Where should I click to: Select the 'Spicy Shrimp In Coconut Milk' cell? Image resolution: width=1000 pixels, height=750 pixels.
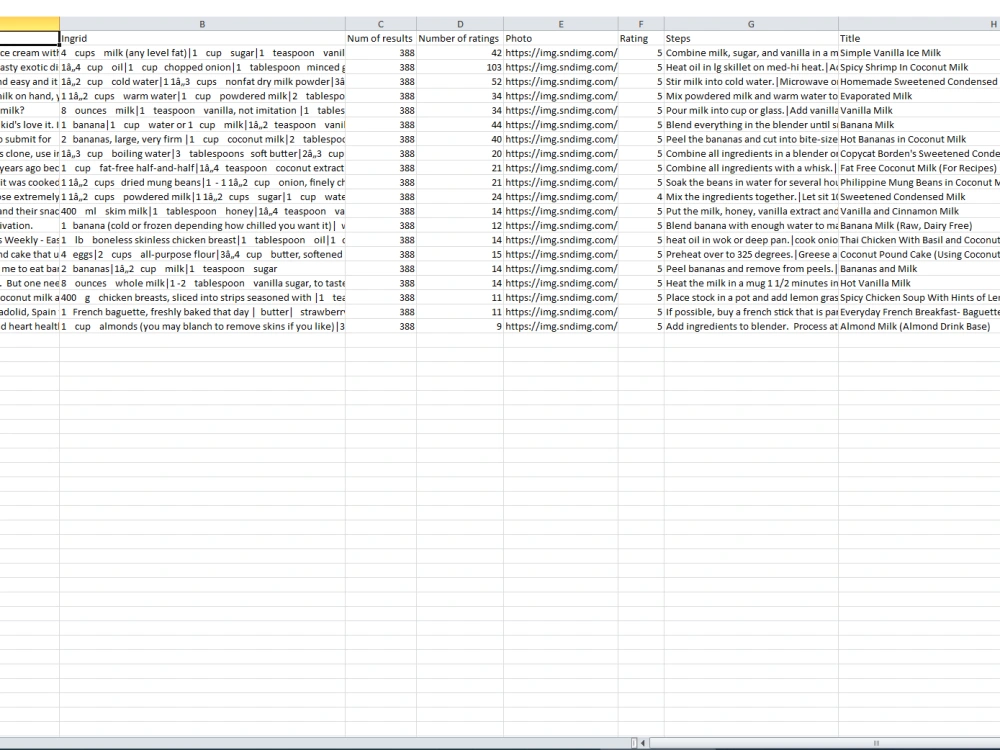(919, 67)
